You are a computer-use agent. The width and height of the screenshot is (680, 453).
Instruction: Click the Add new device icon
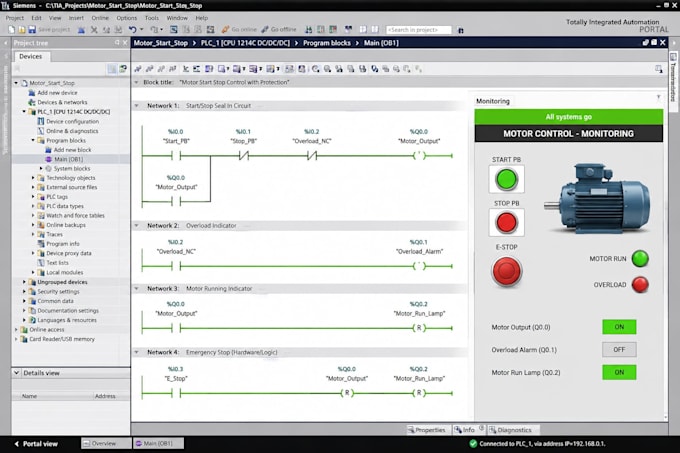point(32,93)
